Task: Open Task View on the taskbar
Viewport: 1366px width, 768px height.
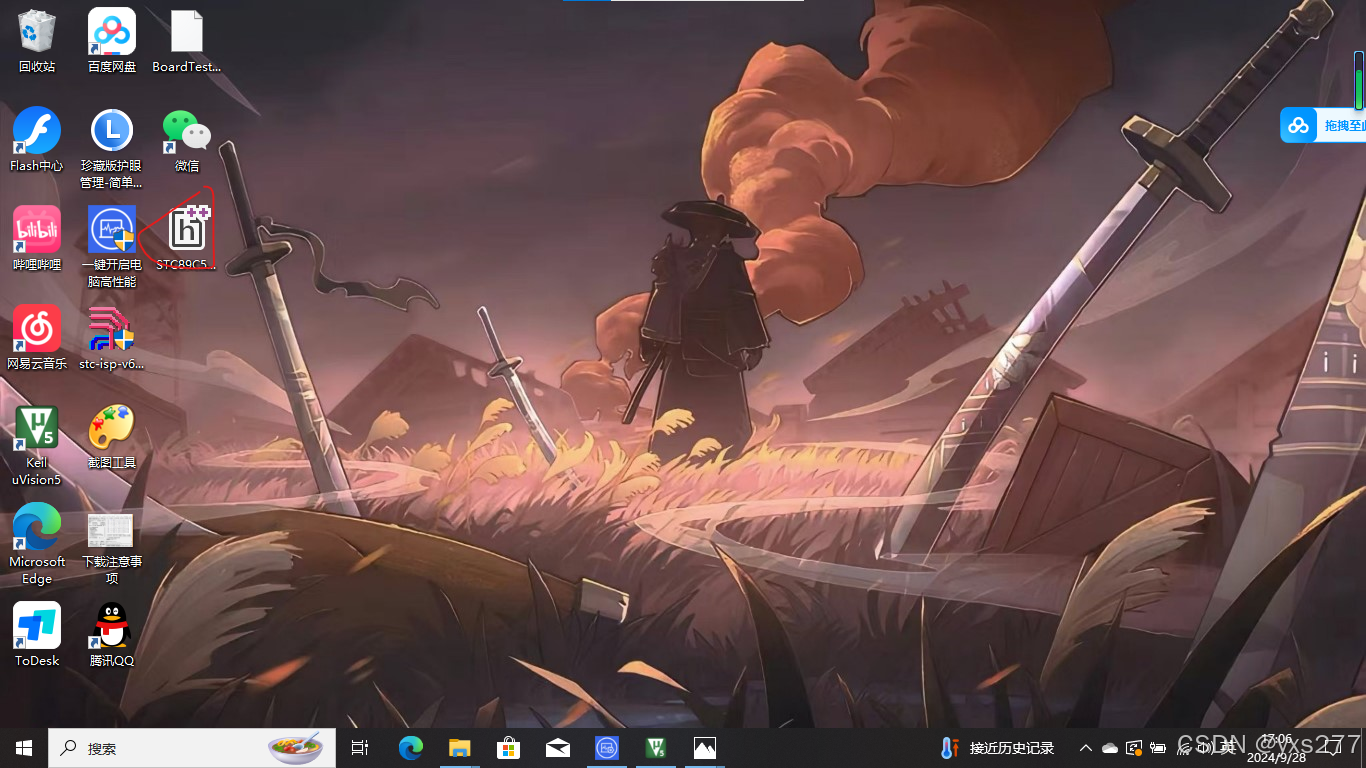Action: point(361,748)
